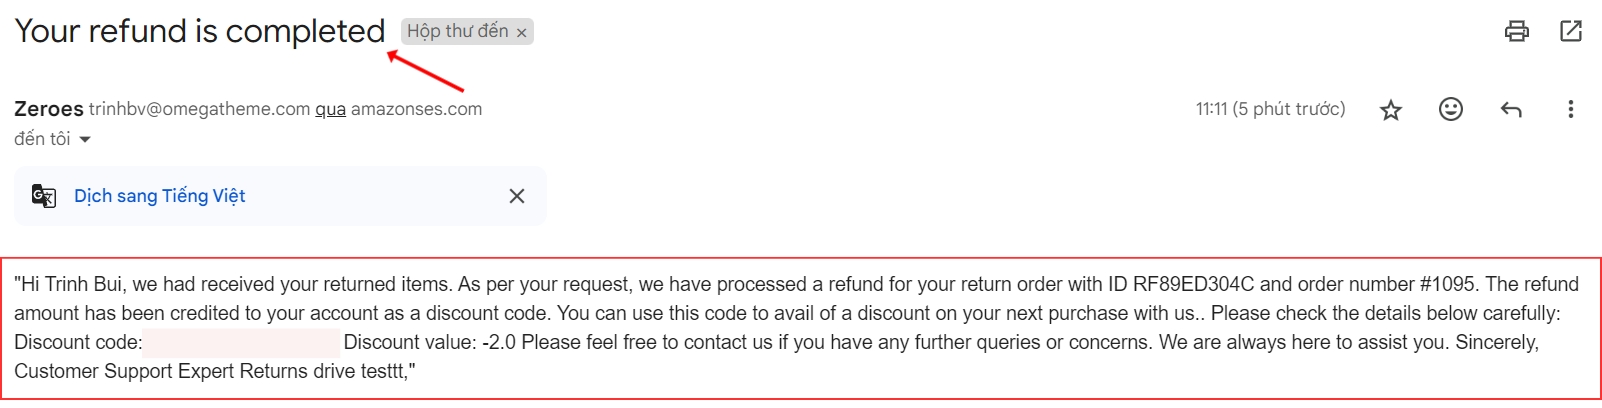Click the đến tôi recipient text
This screenshot has width=1602, height=408.
[x=42, y=139]
